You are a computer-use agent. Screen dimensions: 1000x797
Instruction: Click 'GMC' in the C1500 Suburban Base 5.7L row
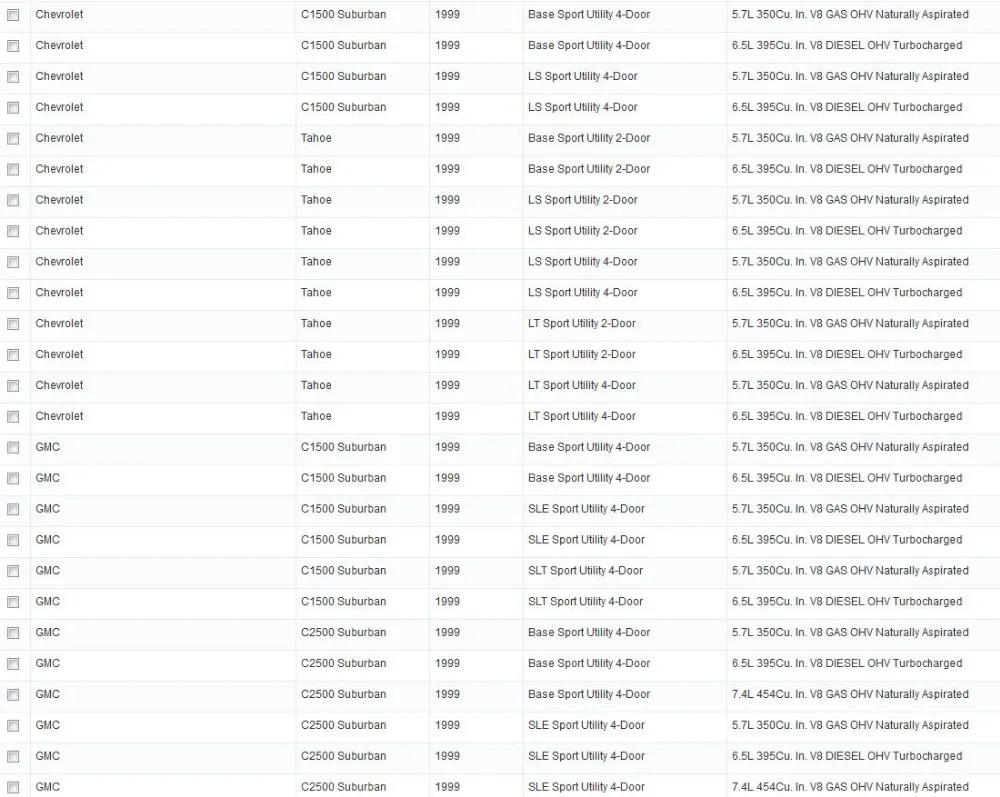pyautogui.click(x=47, y=448)
